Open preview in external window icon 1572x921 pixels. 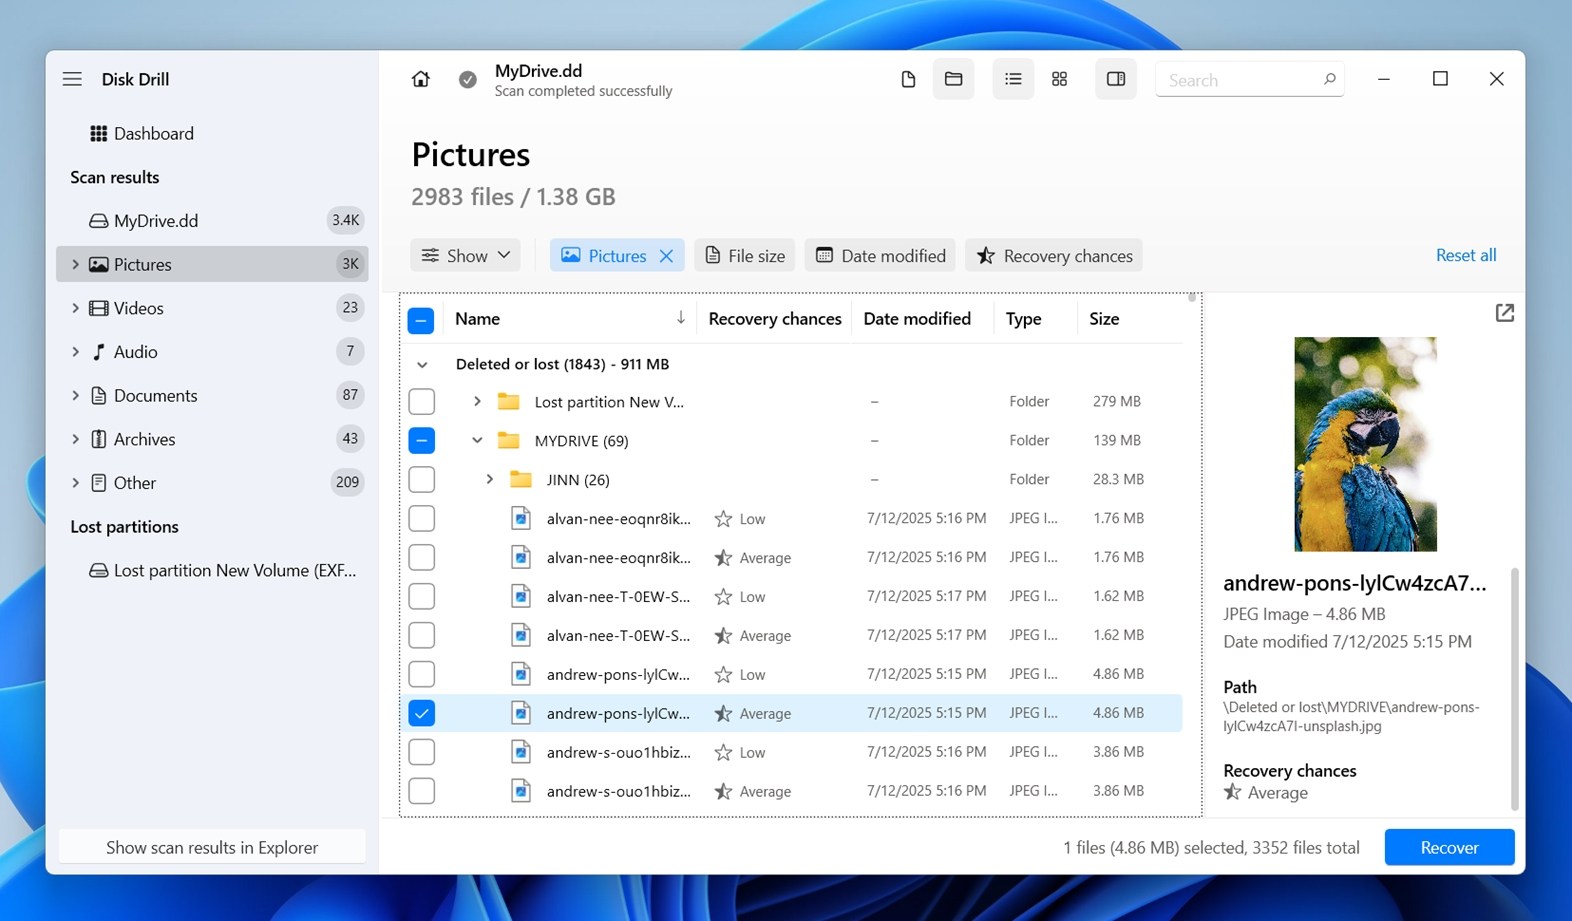(x=1504, y=313)
